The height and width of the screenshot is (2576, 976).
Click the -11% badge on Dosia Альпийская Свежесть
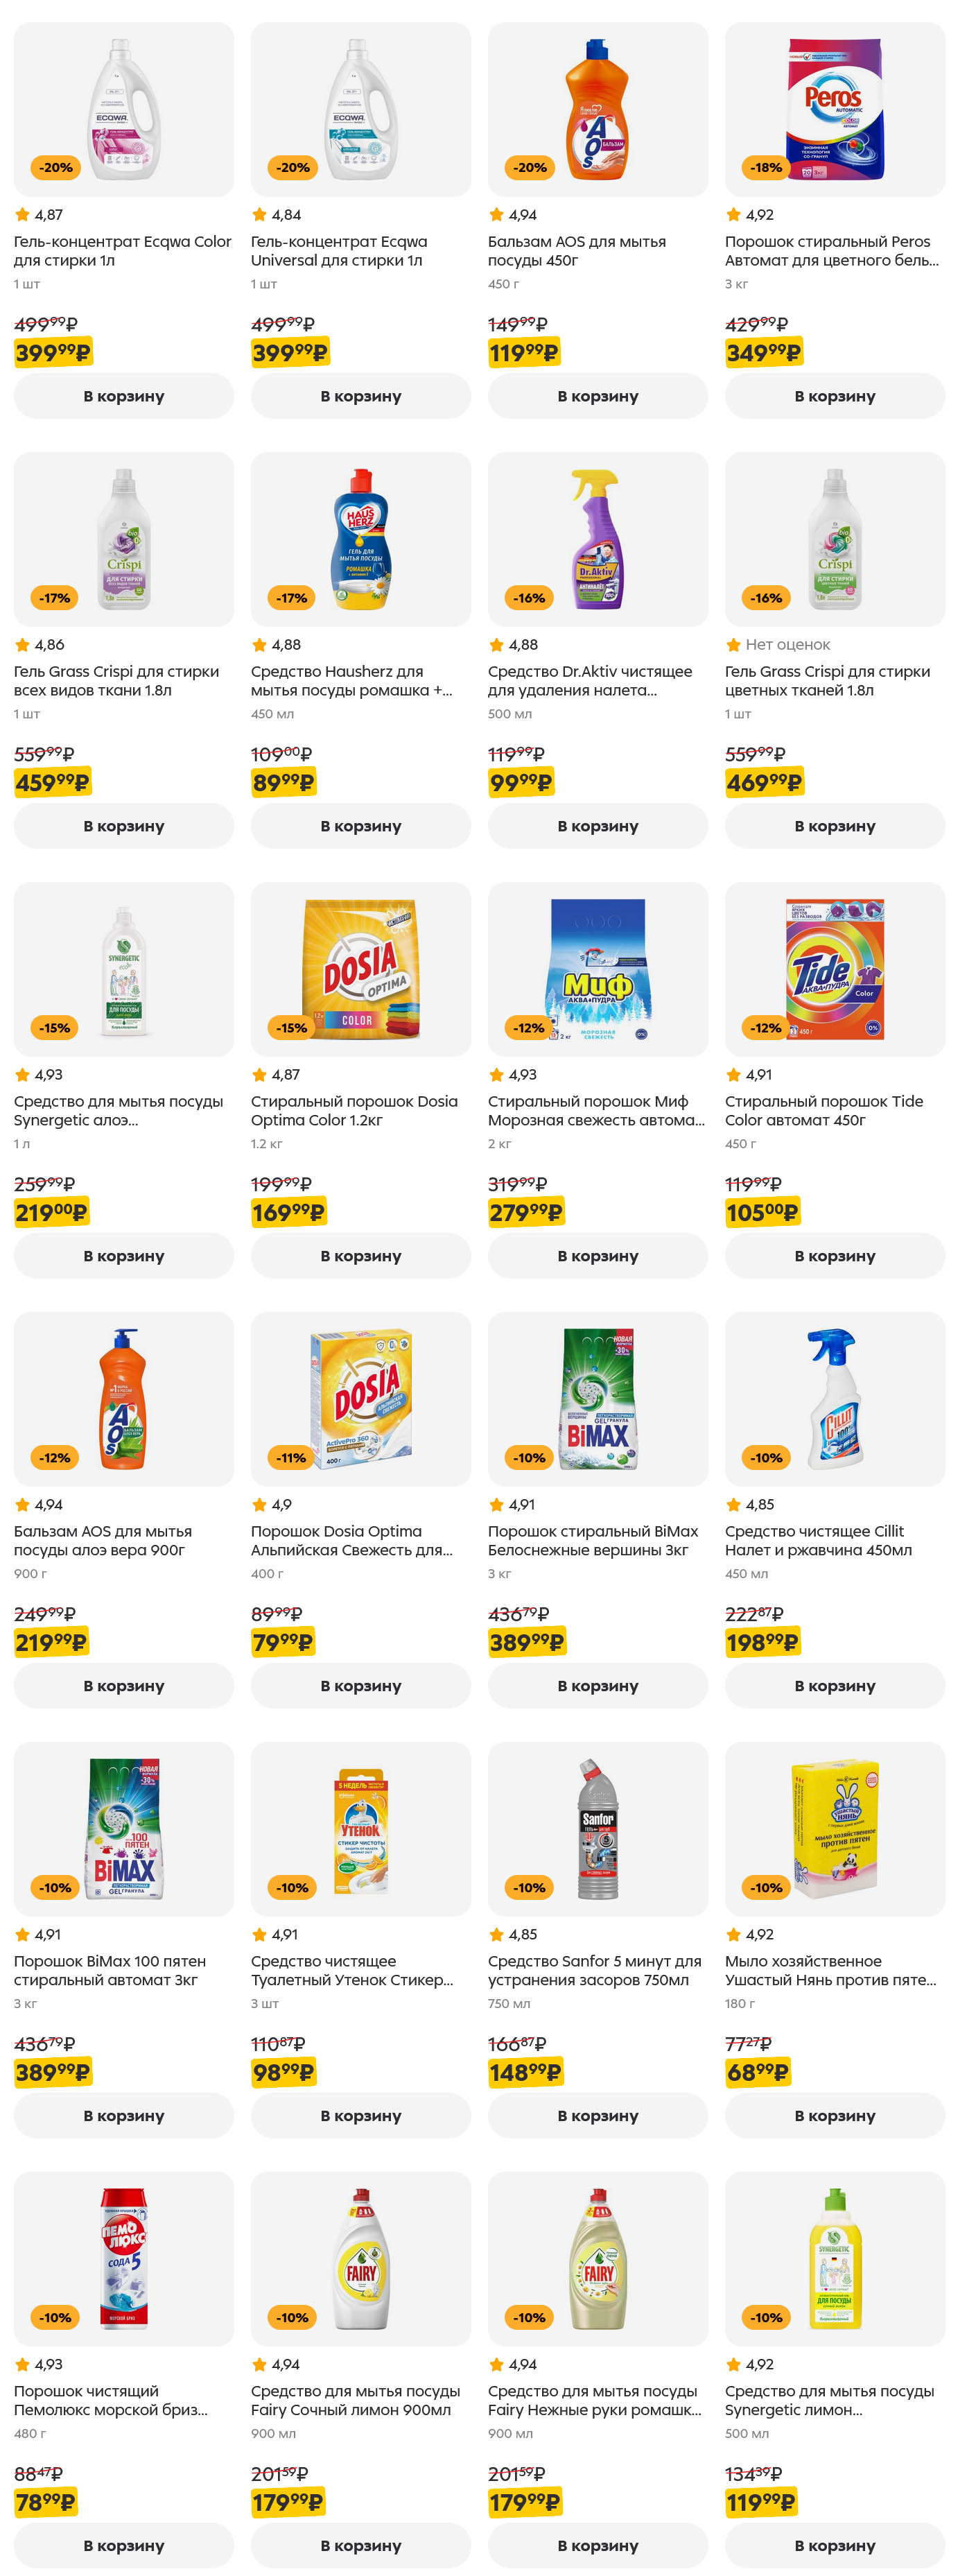point(291,1458)
